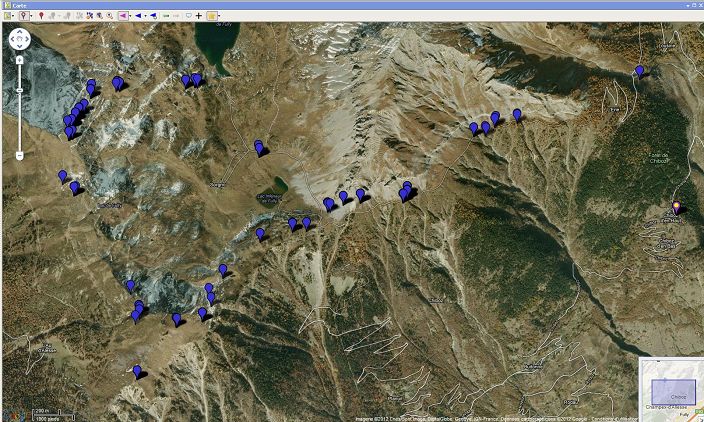Viewport: 704px width, 422px height.
Task: Click the magenta left-arrow toolbar icon
Action: point(123,16)
